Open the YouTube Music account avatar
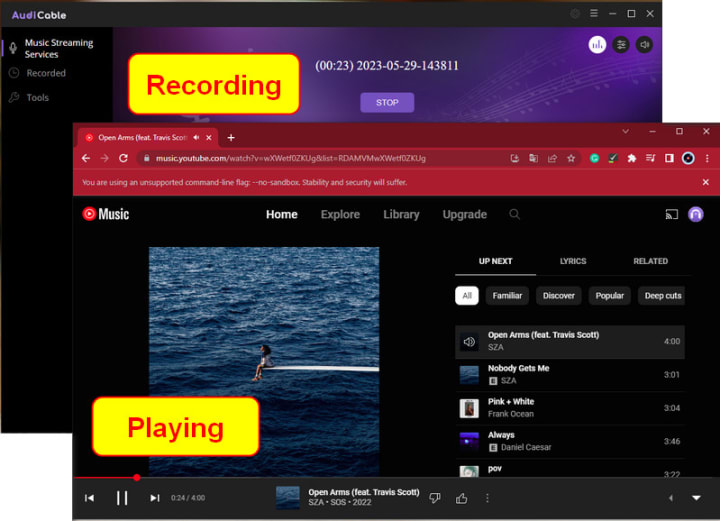720x521 pixels. pos(696,214)
